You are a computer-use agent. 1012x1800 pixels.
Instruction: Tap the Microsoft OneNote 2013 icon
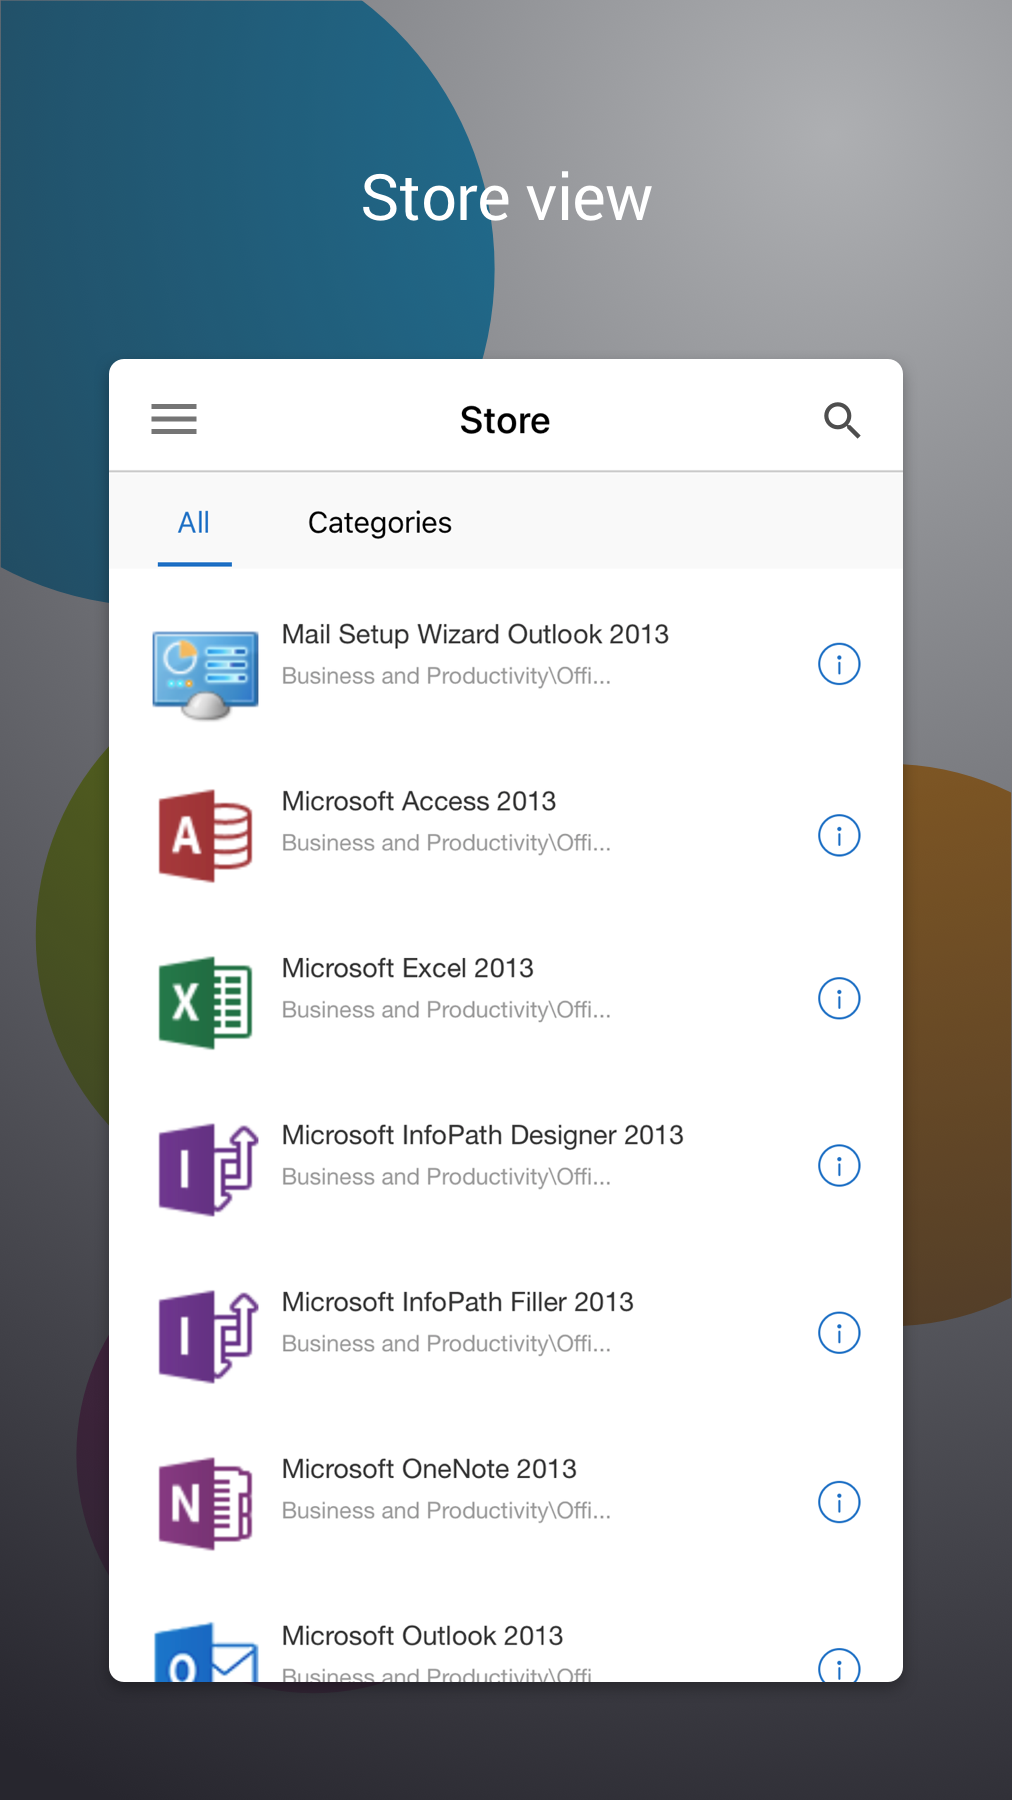coord(205,1503)
